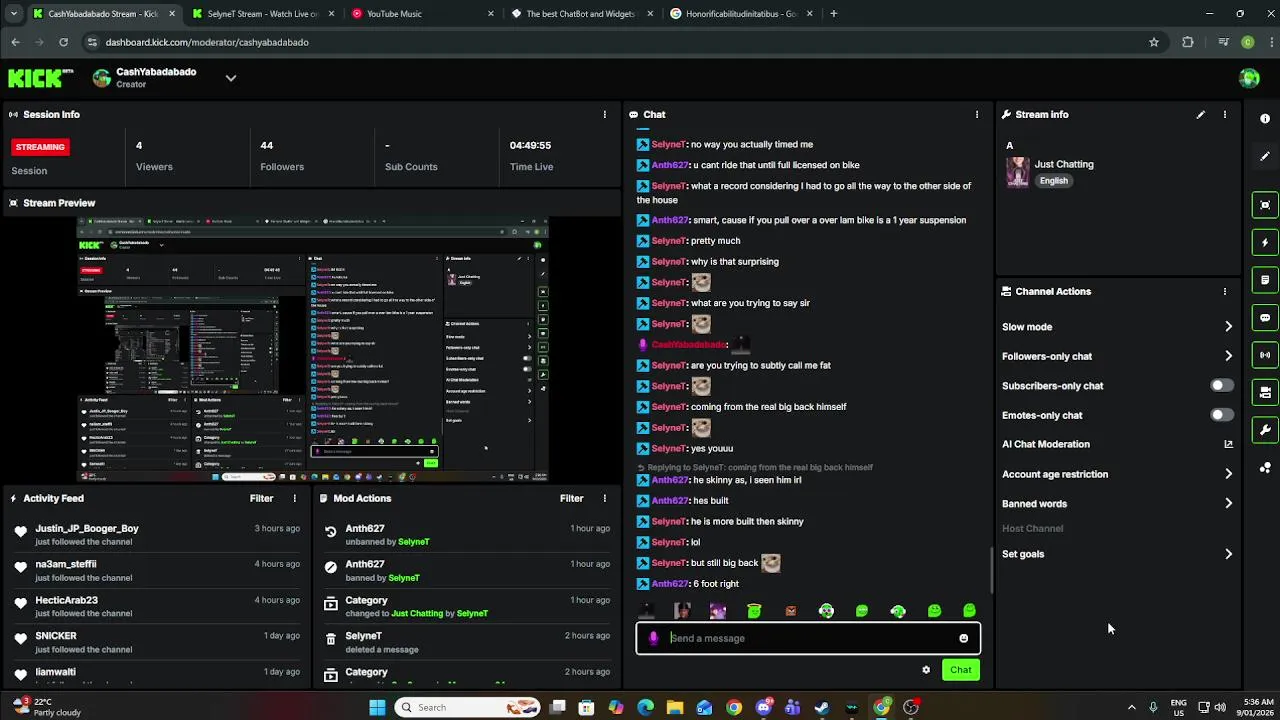
Task: Click the note page icon in right sidebar
Action: 1265,280
